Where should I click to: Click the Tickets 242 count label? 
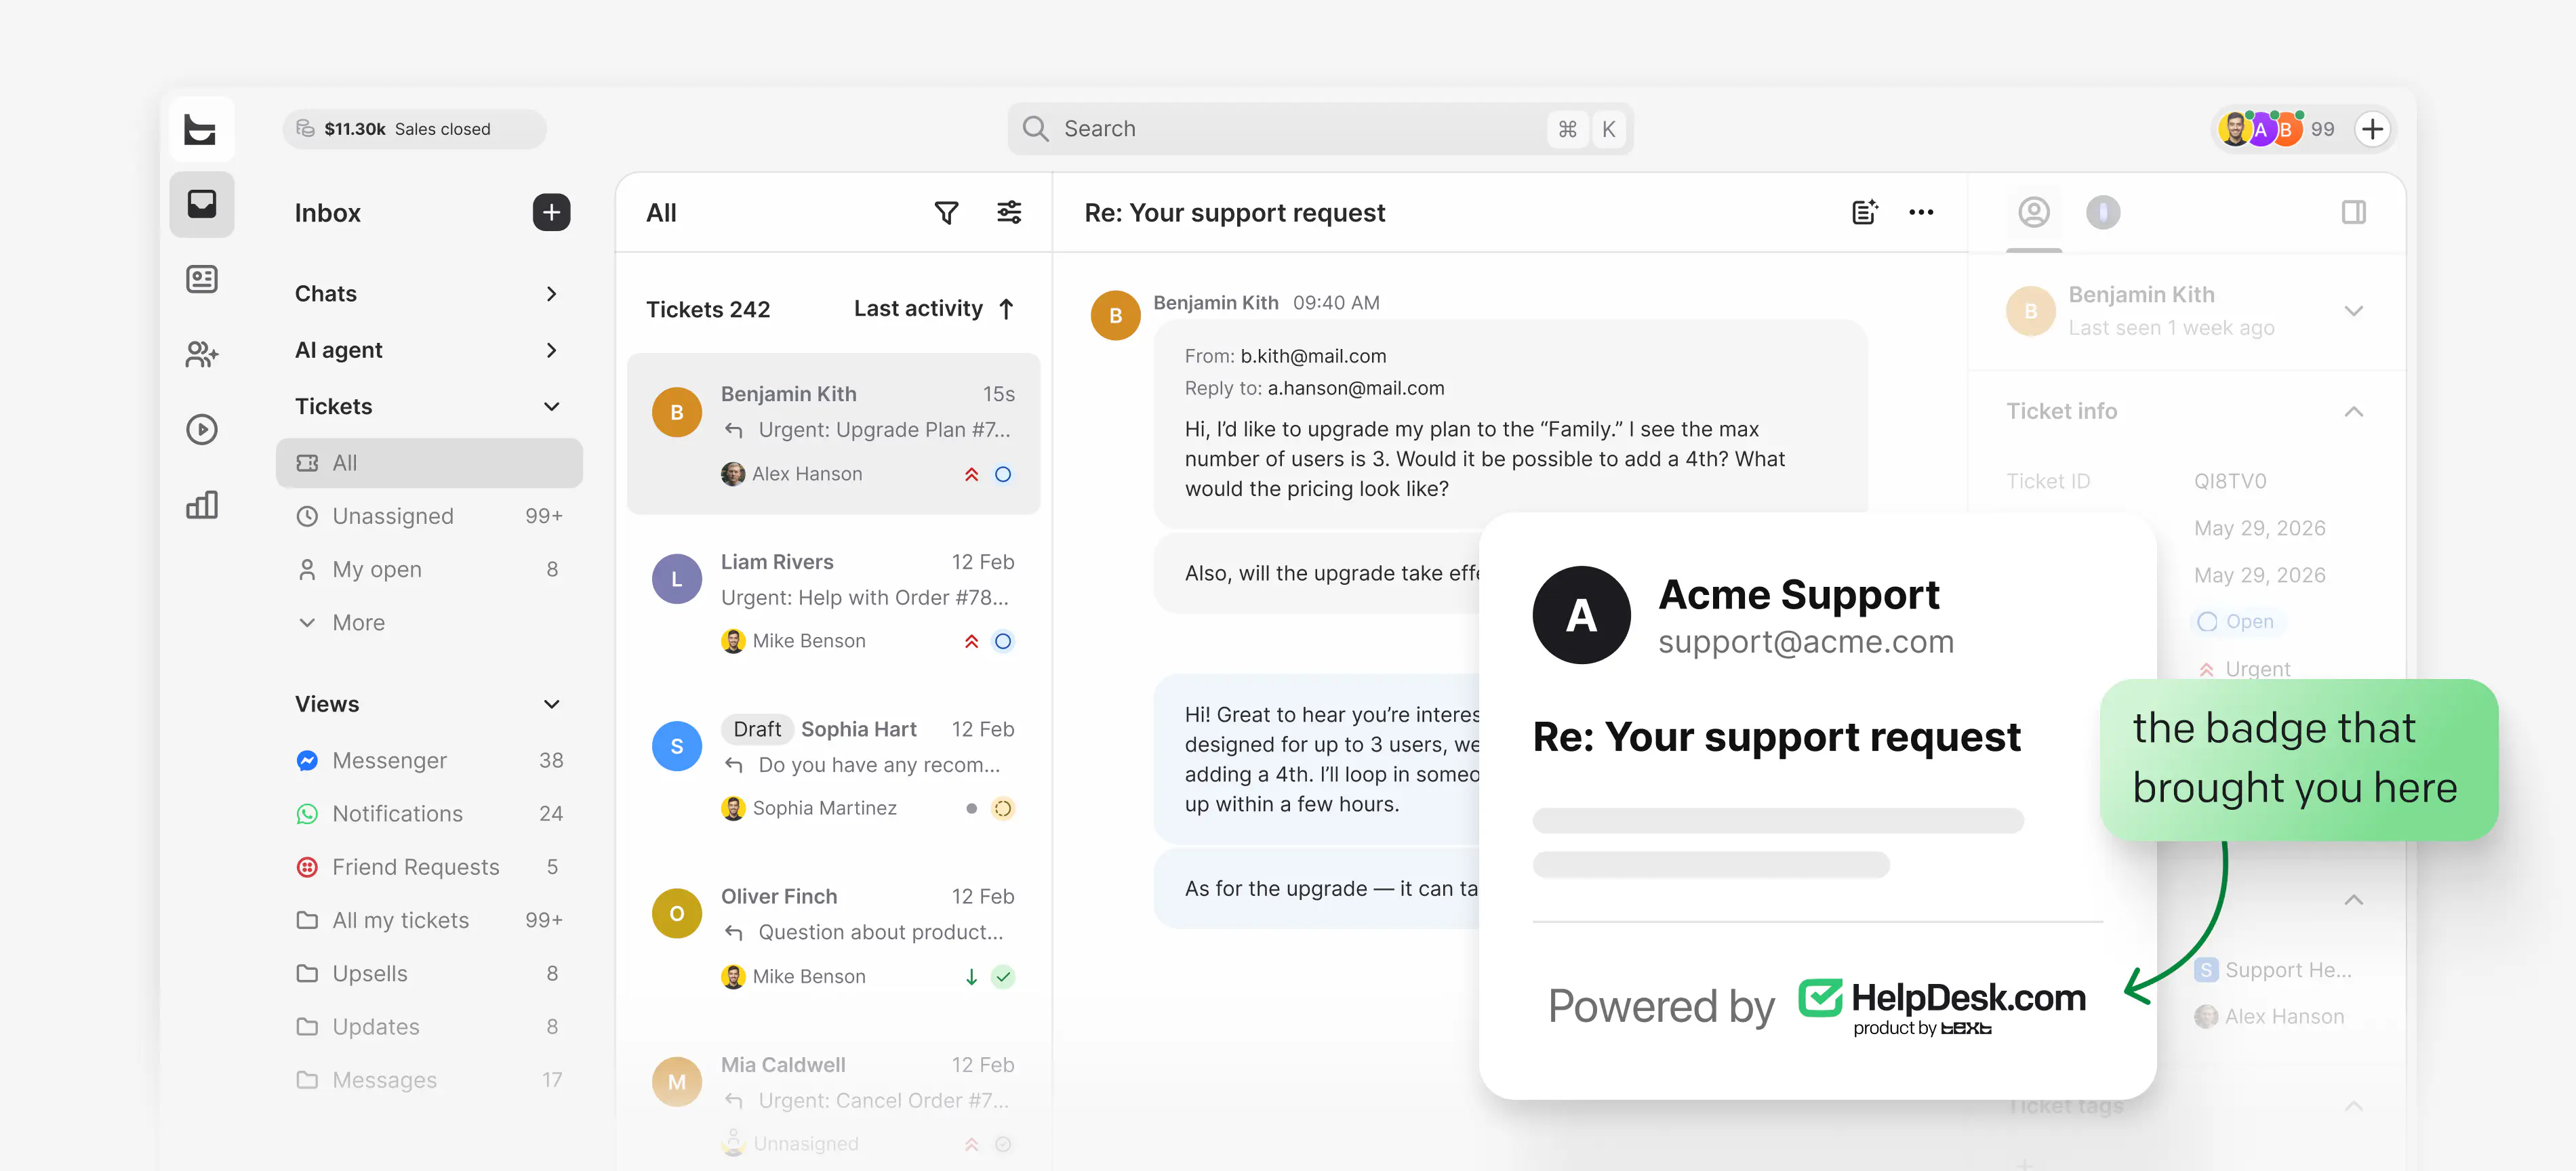[708, 309]
